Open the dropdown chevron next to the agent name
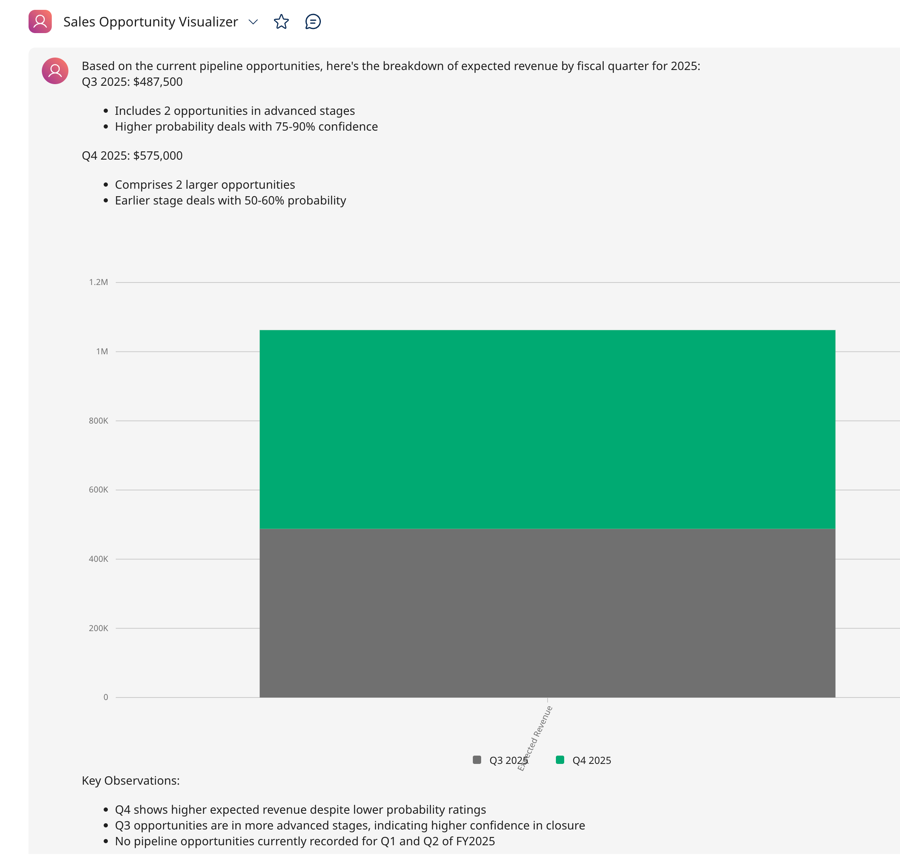The width and height of the screenshot is (900, 858). click(x=253, y=21)
